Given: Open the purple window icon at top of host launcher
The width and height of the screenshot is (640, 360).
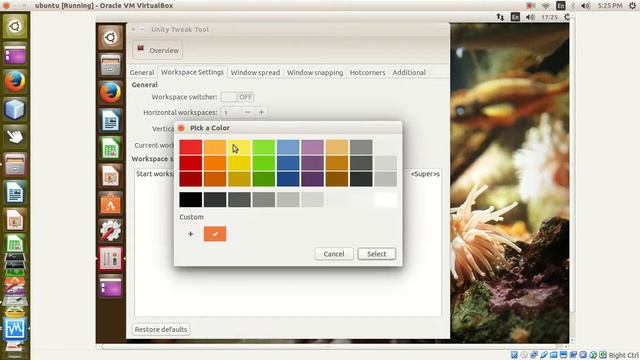Looking at the screenshot, I should point(15,54).
